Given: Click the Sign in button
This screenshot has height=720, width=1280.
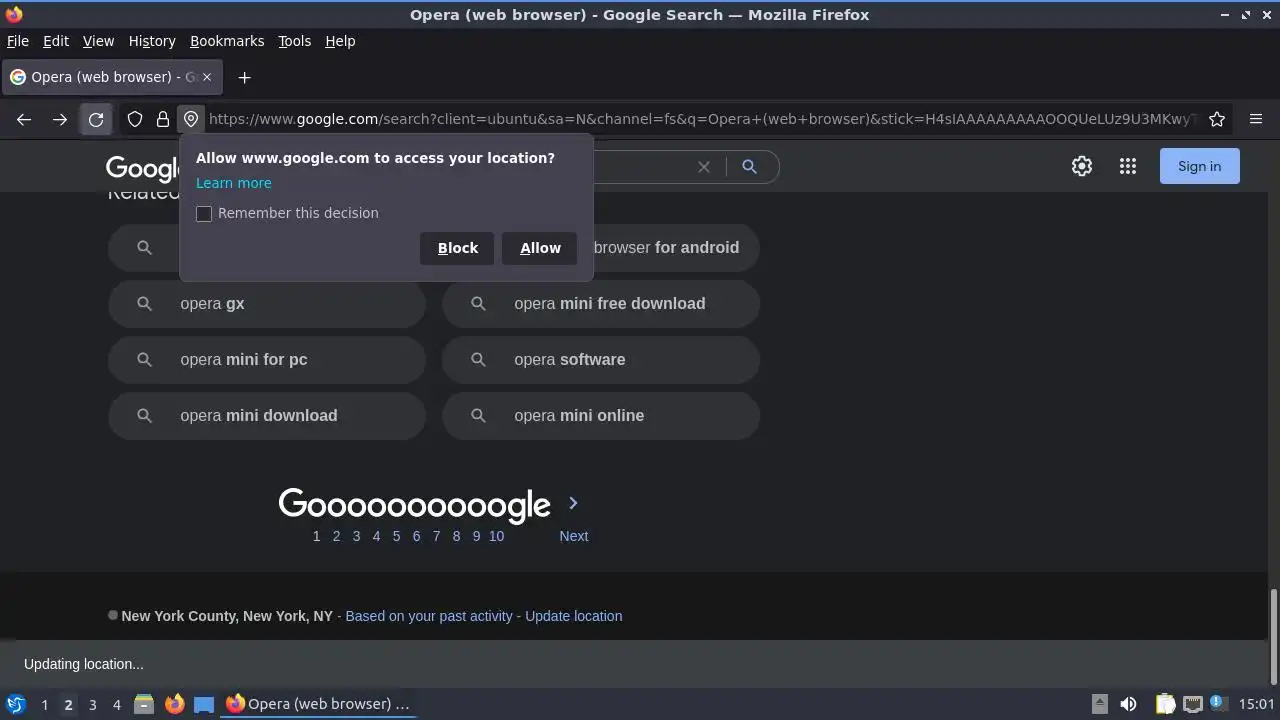Looking at the screenshot, I should coord(1199,166).
